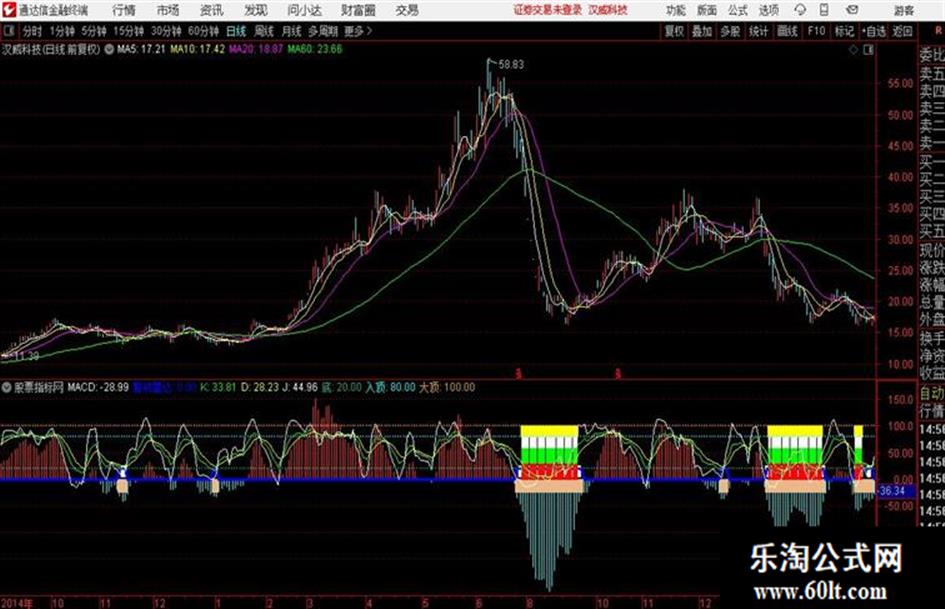This screenshot has width=945, height=609.
Task: Click the 11.39 low price label
Action: [26, 356]
